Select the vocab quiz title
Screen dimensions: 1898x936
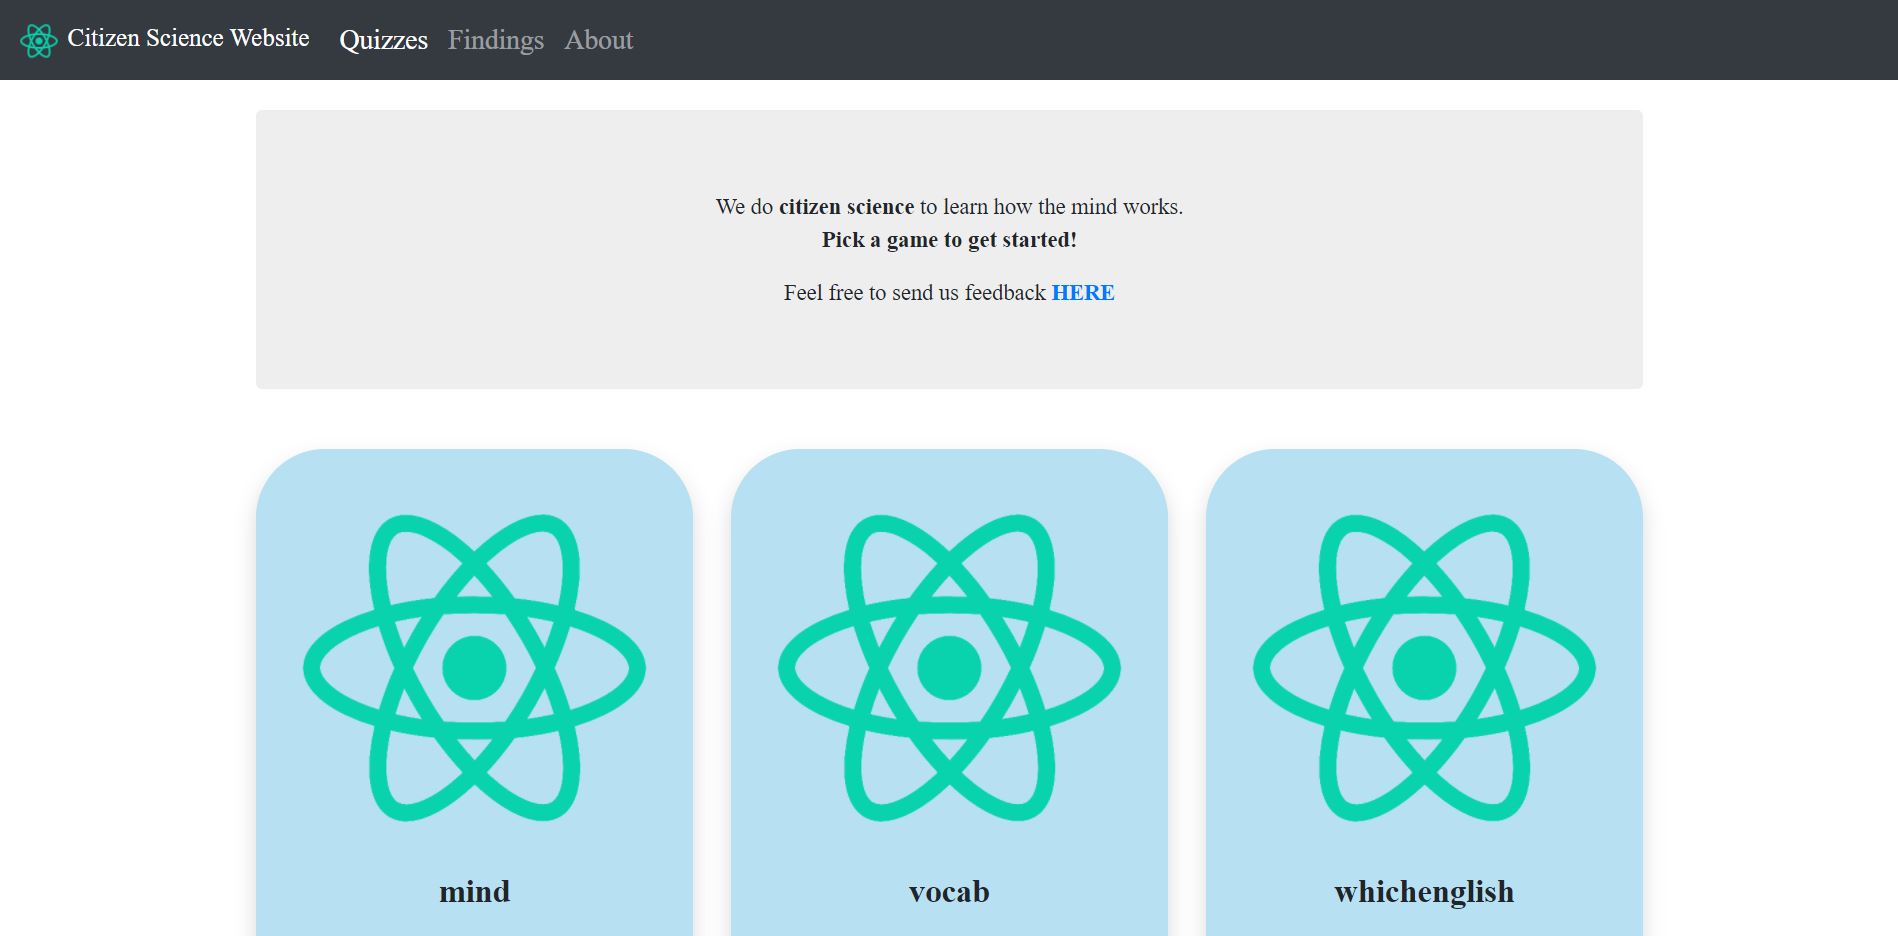[x=949, y=891]
